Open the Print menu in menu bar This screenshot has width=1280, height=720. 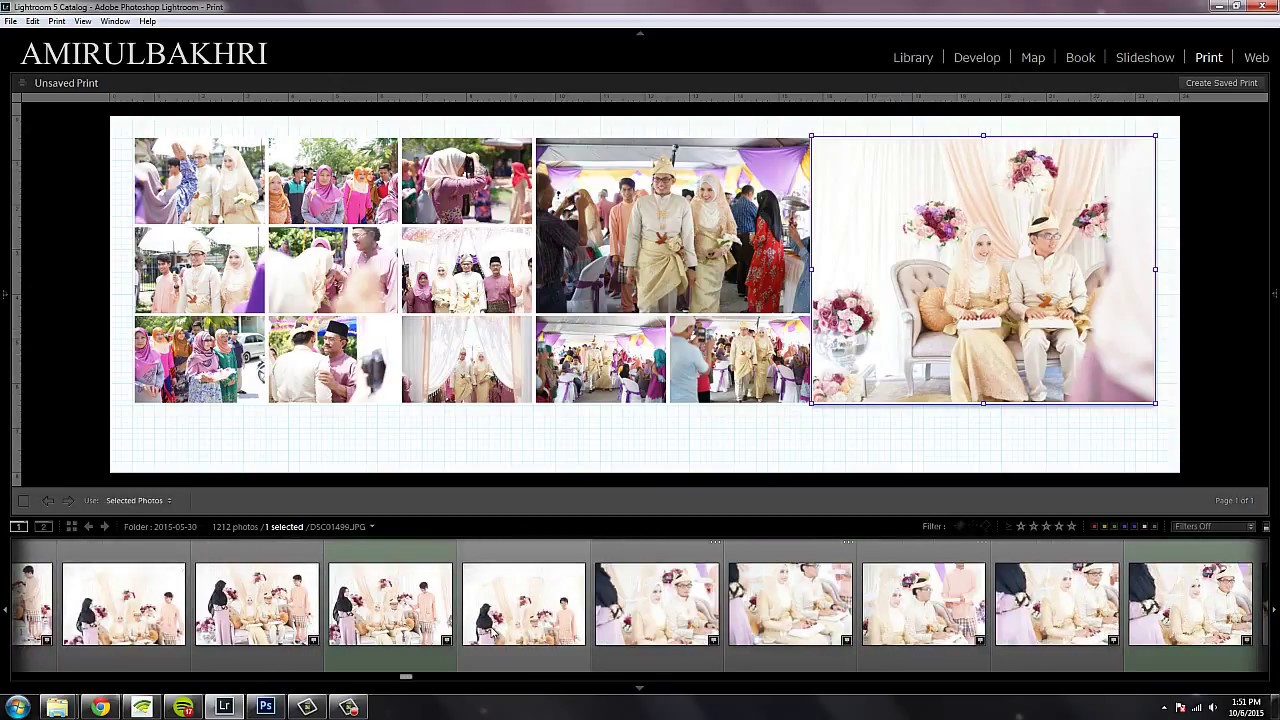point(57,21)
